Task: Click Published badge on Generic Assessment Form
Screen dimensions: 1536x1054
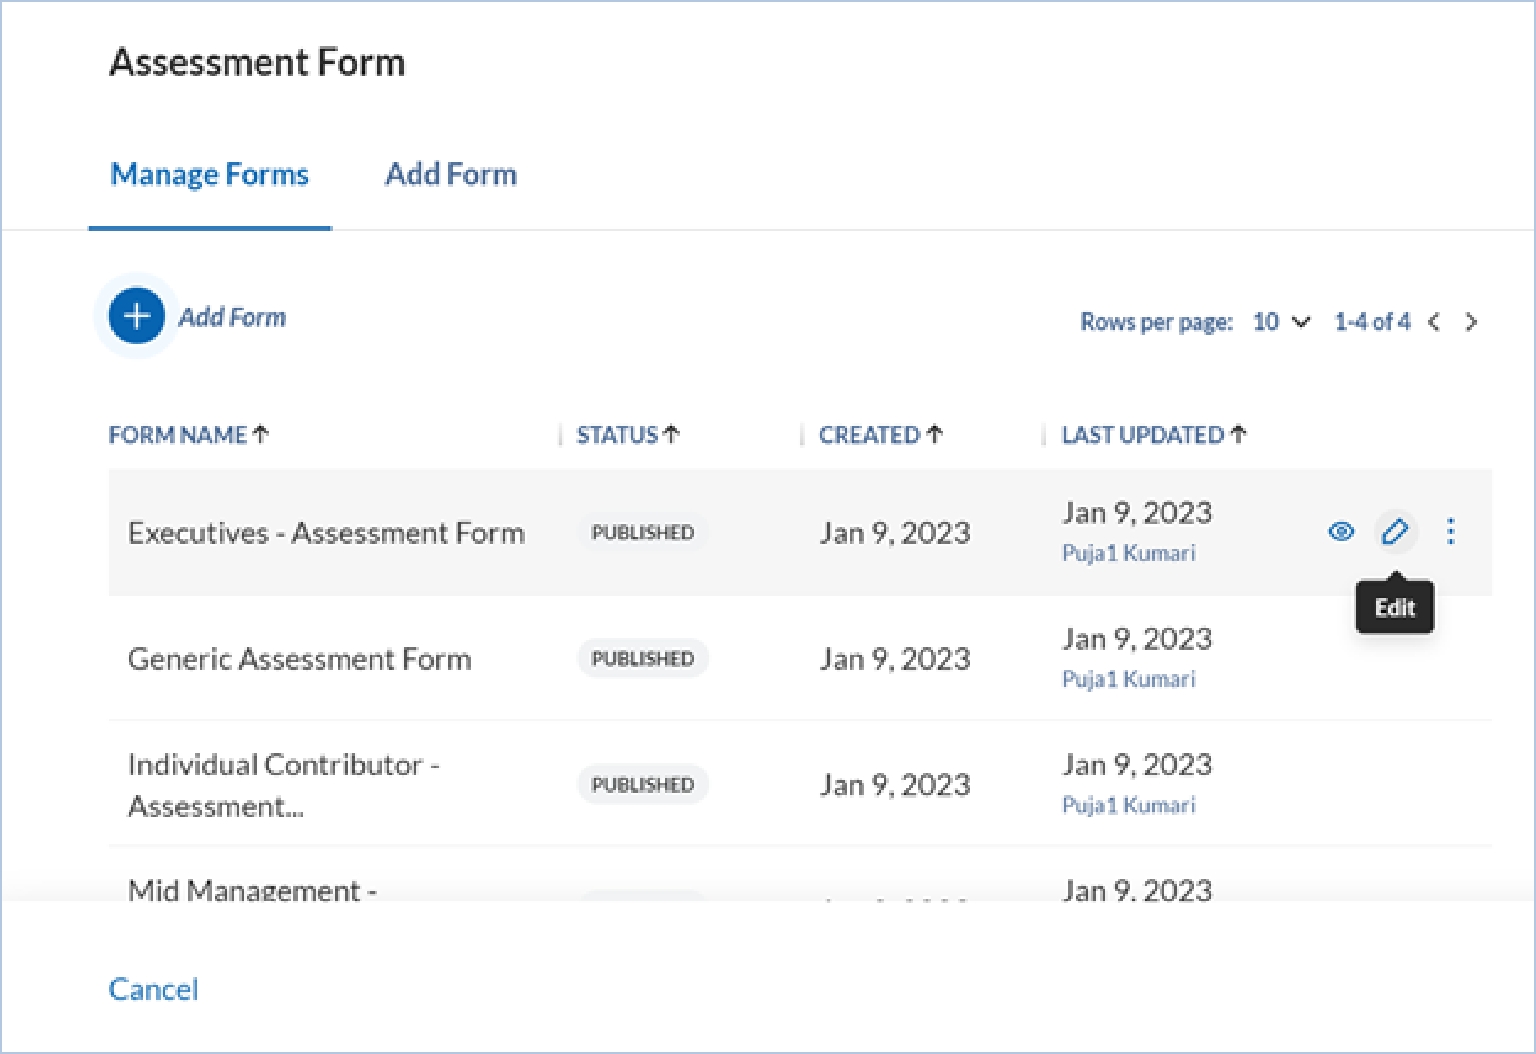Action: [642, 659]
